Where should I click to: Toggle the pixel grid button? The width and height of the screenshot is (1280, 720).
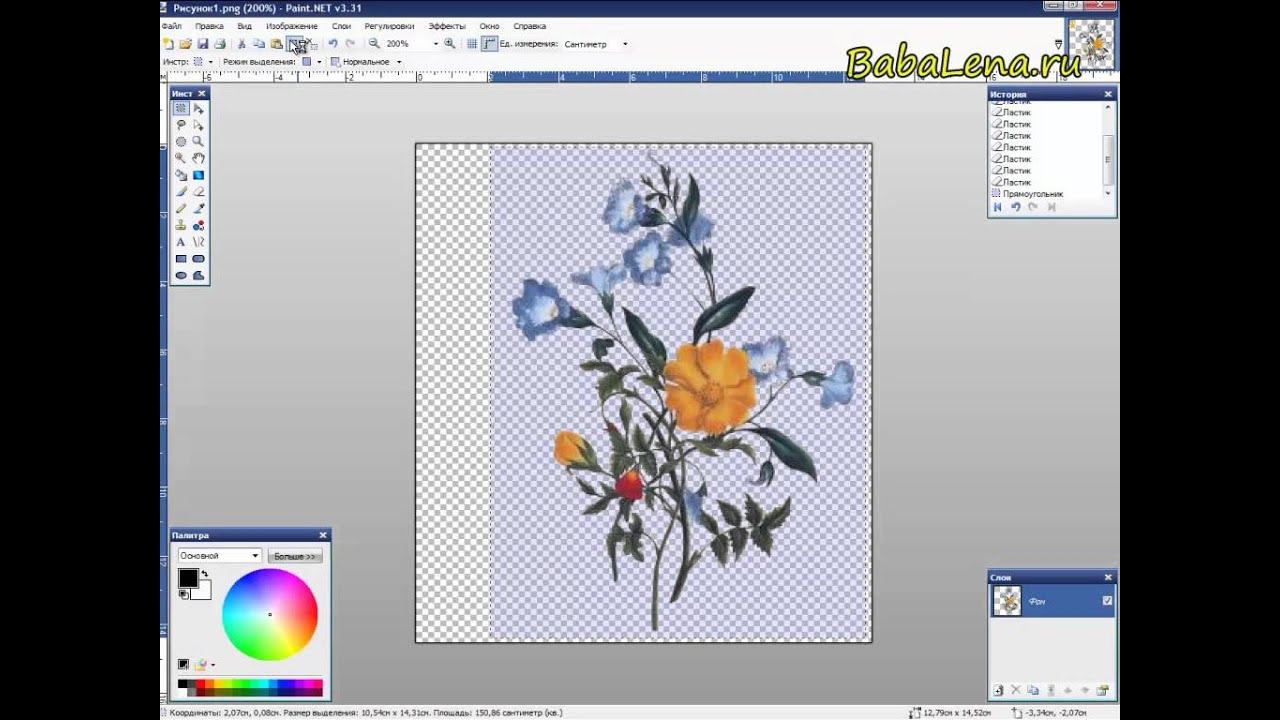click(x=472, y=44)
